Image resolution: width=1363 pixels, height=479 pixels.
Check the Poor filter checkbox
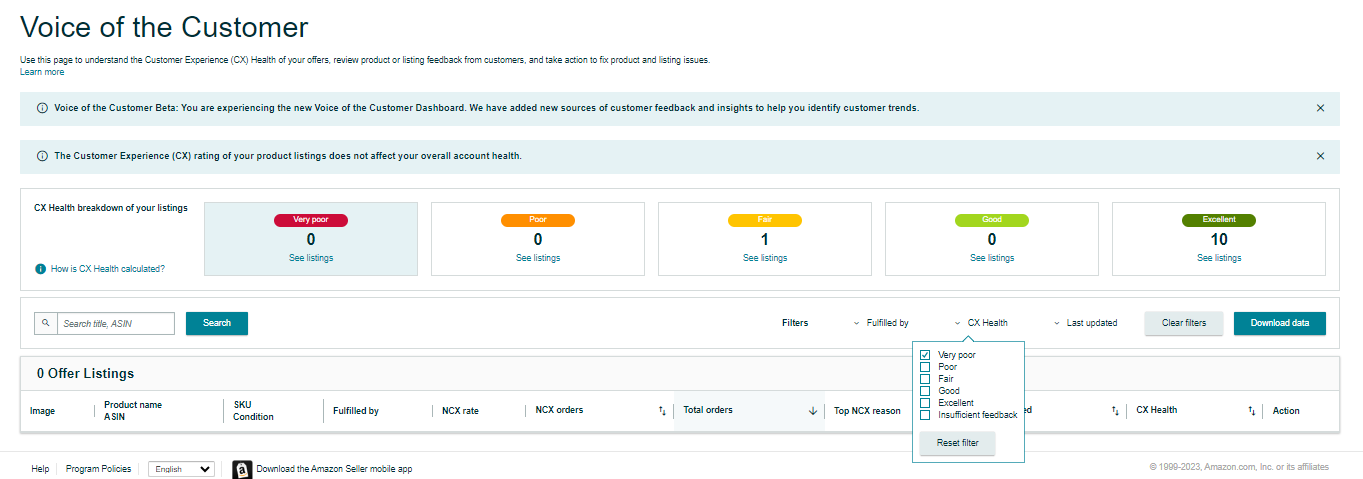pos(925,367)
